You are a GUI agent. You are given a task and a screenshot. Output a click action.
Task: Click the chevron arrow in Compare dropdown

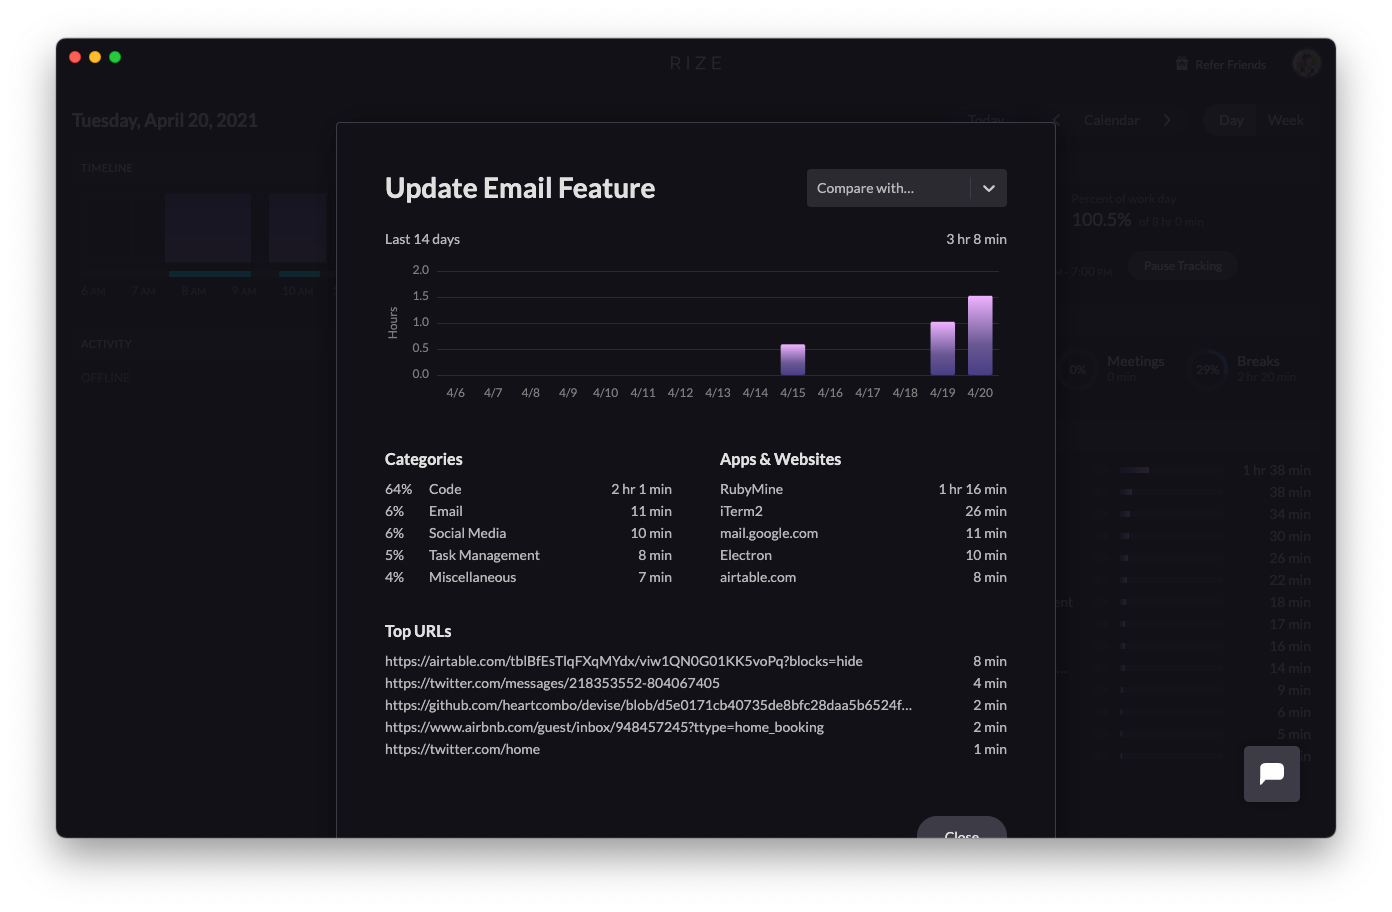[988, 188]
